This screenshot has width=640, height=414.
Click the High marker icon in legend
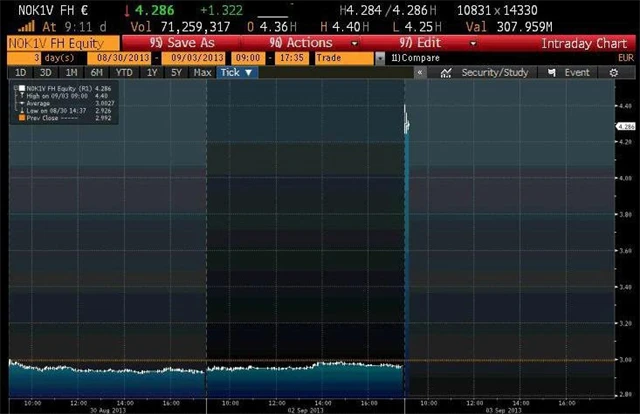tap(19, 96)
